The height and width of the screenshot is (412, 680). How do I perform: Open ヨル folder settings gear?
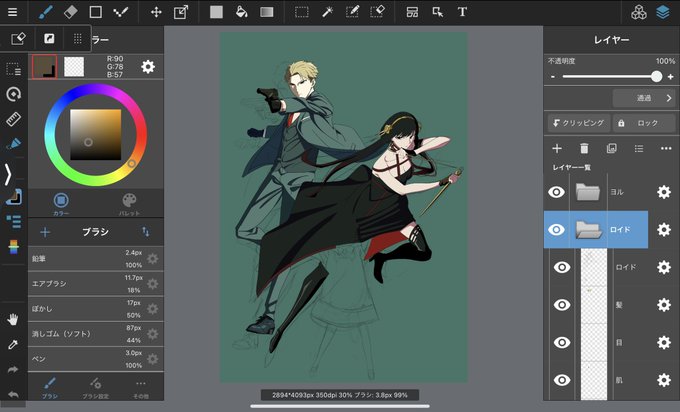[664, 192]
